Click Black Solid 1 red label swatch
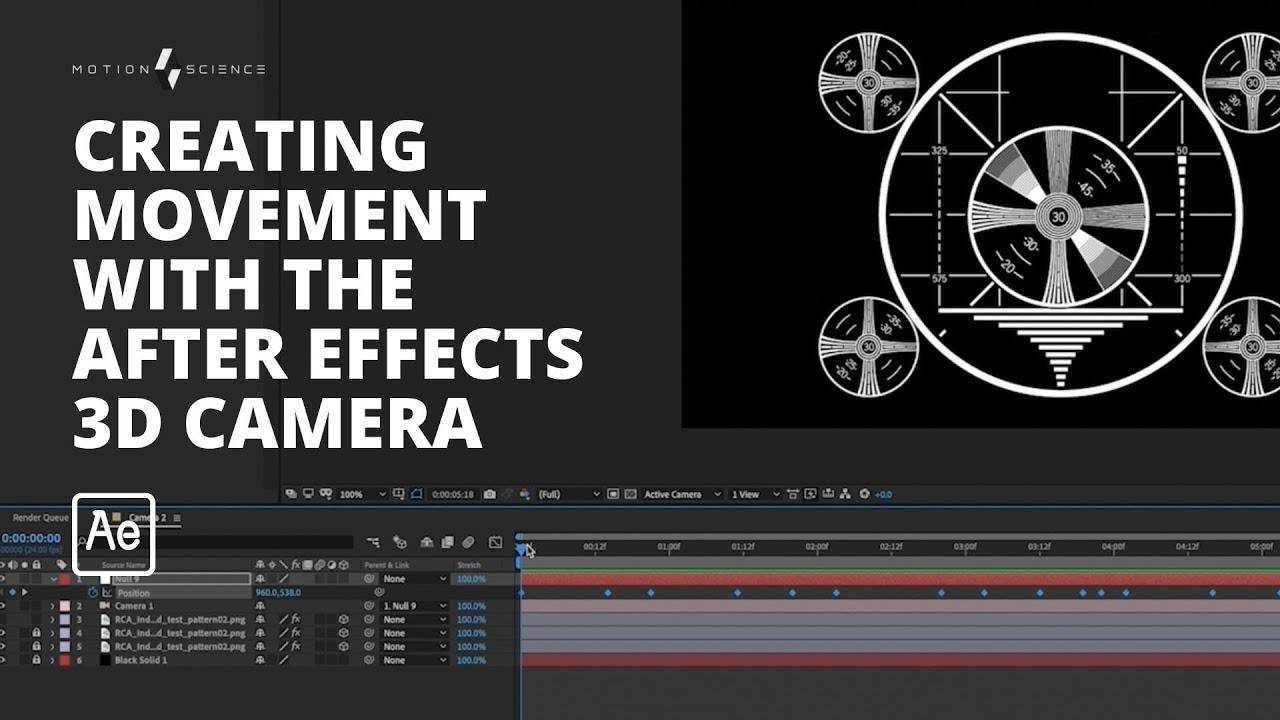1280x720 pixels. pos(64,660)
